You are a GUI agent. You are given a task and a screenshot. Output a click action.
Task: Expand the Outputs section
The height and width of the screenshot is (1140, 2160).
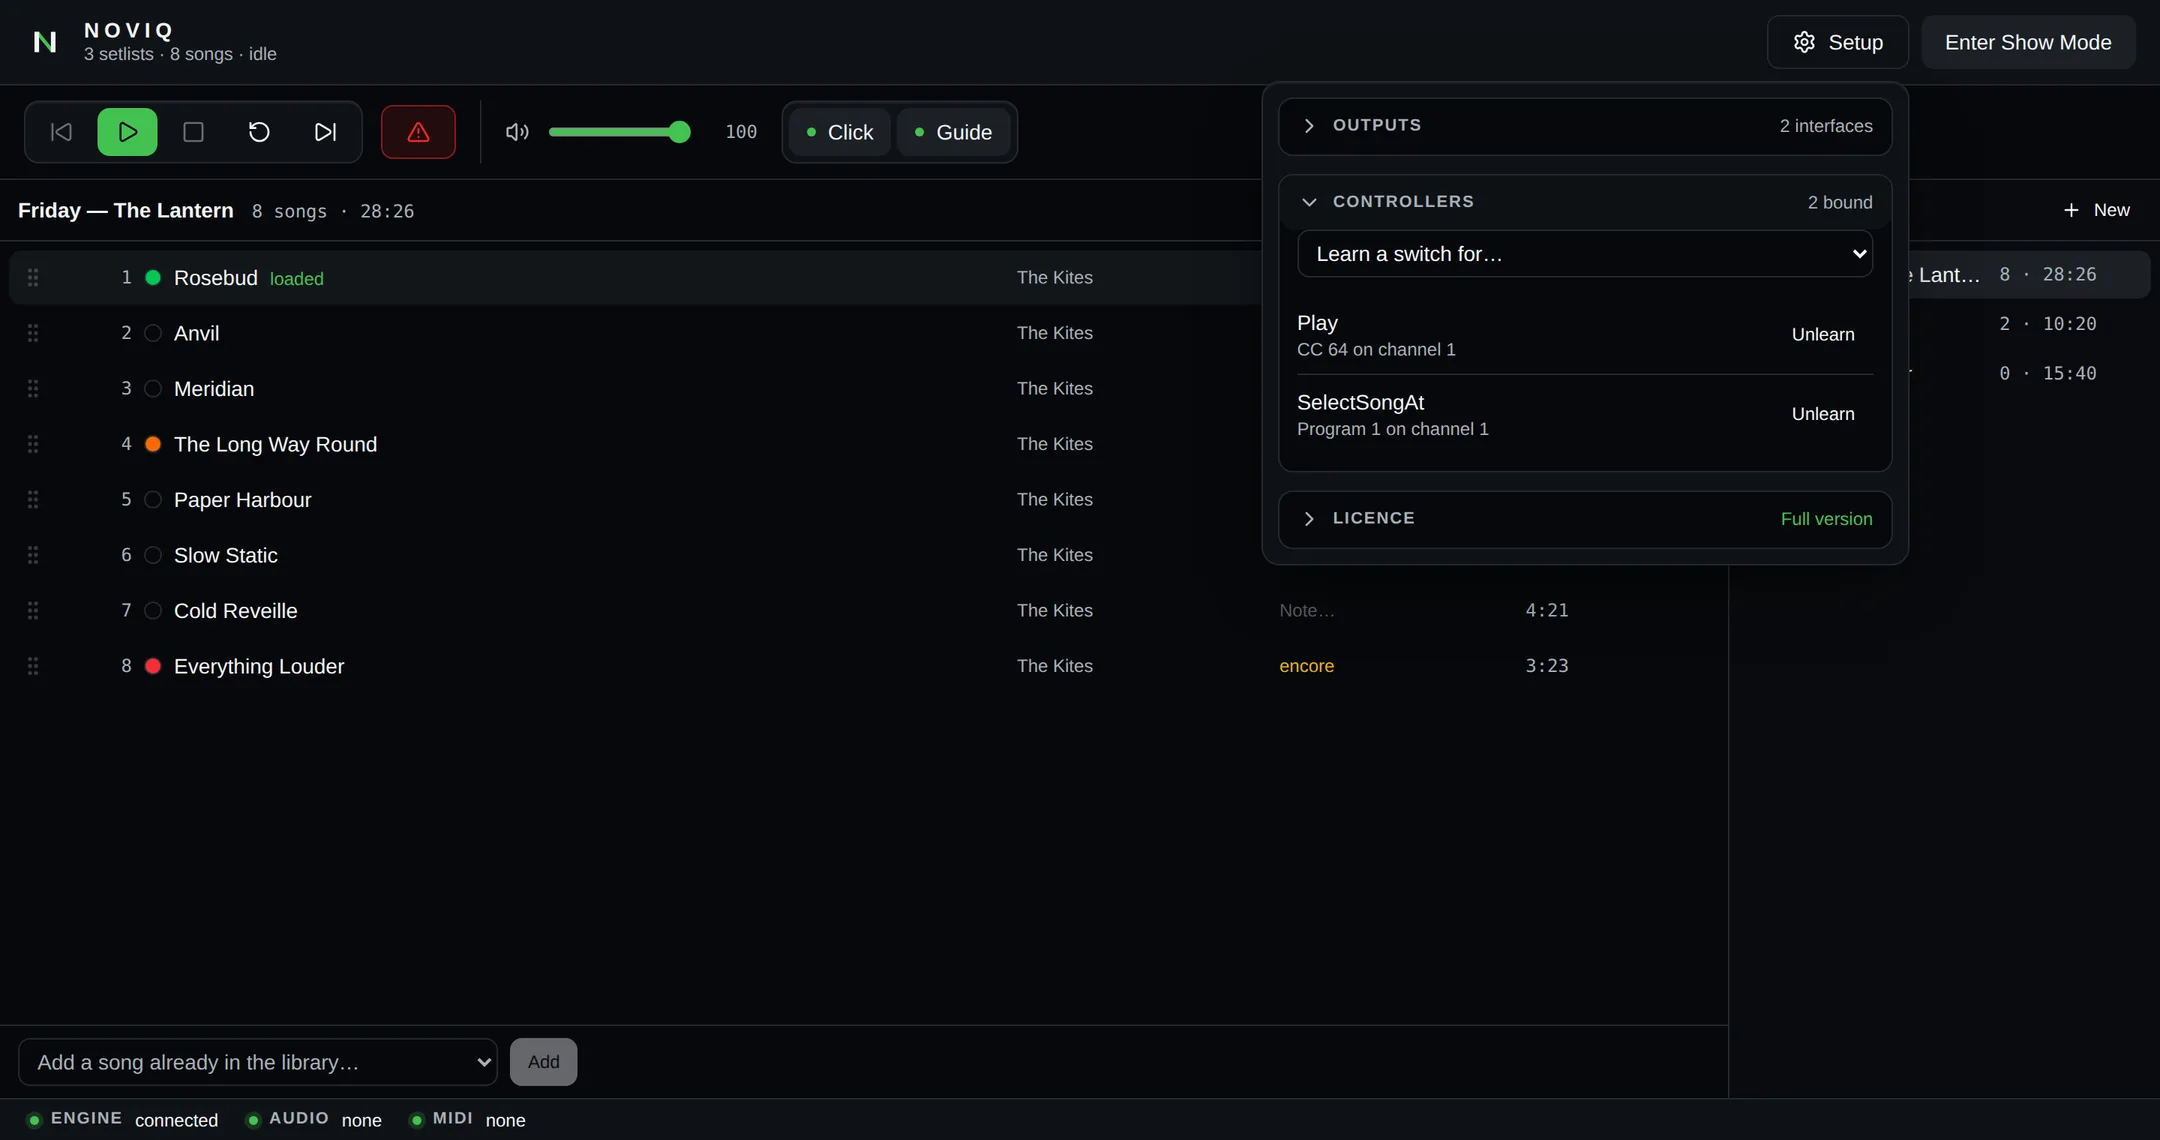1585,126
